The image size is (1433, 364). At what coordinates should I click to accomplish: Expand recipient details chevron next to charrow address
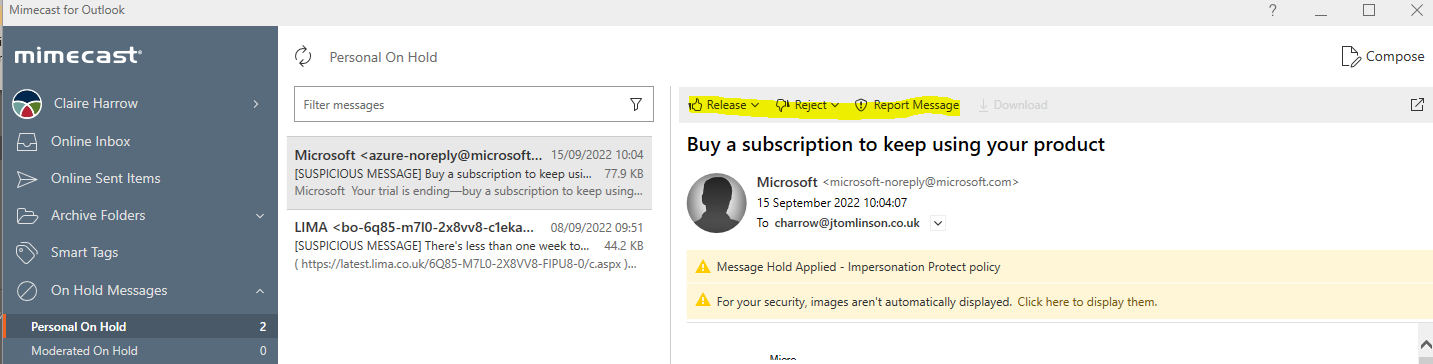(937, 223)
